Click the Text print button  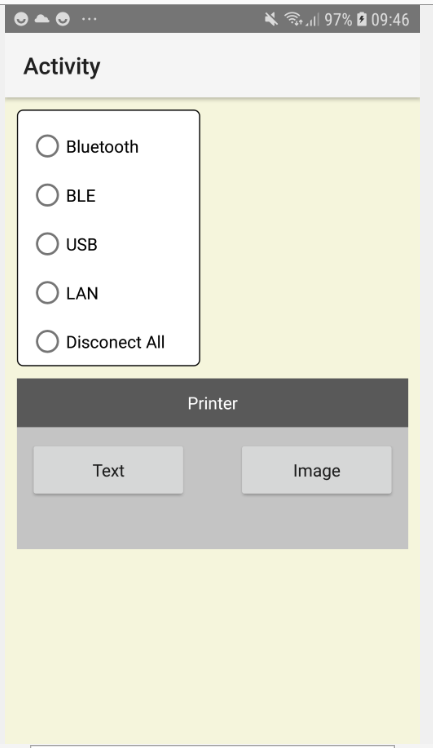click(108, 470)
